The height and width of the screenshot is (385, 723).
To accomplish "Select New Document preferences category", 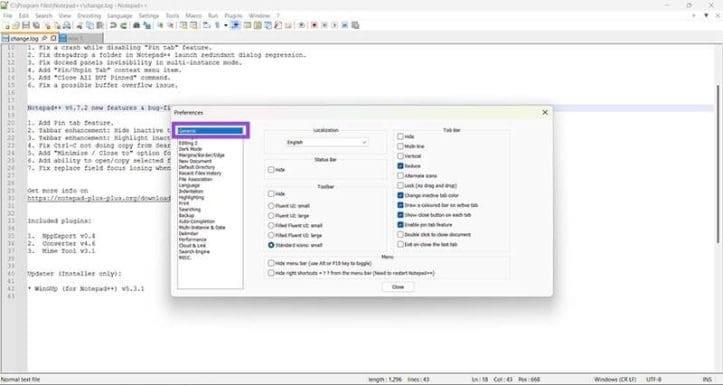I will pyautogui.click(x=196, y=161).
